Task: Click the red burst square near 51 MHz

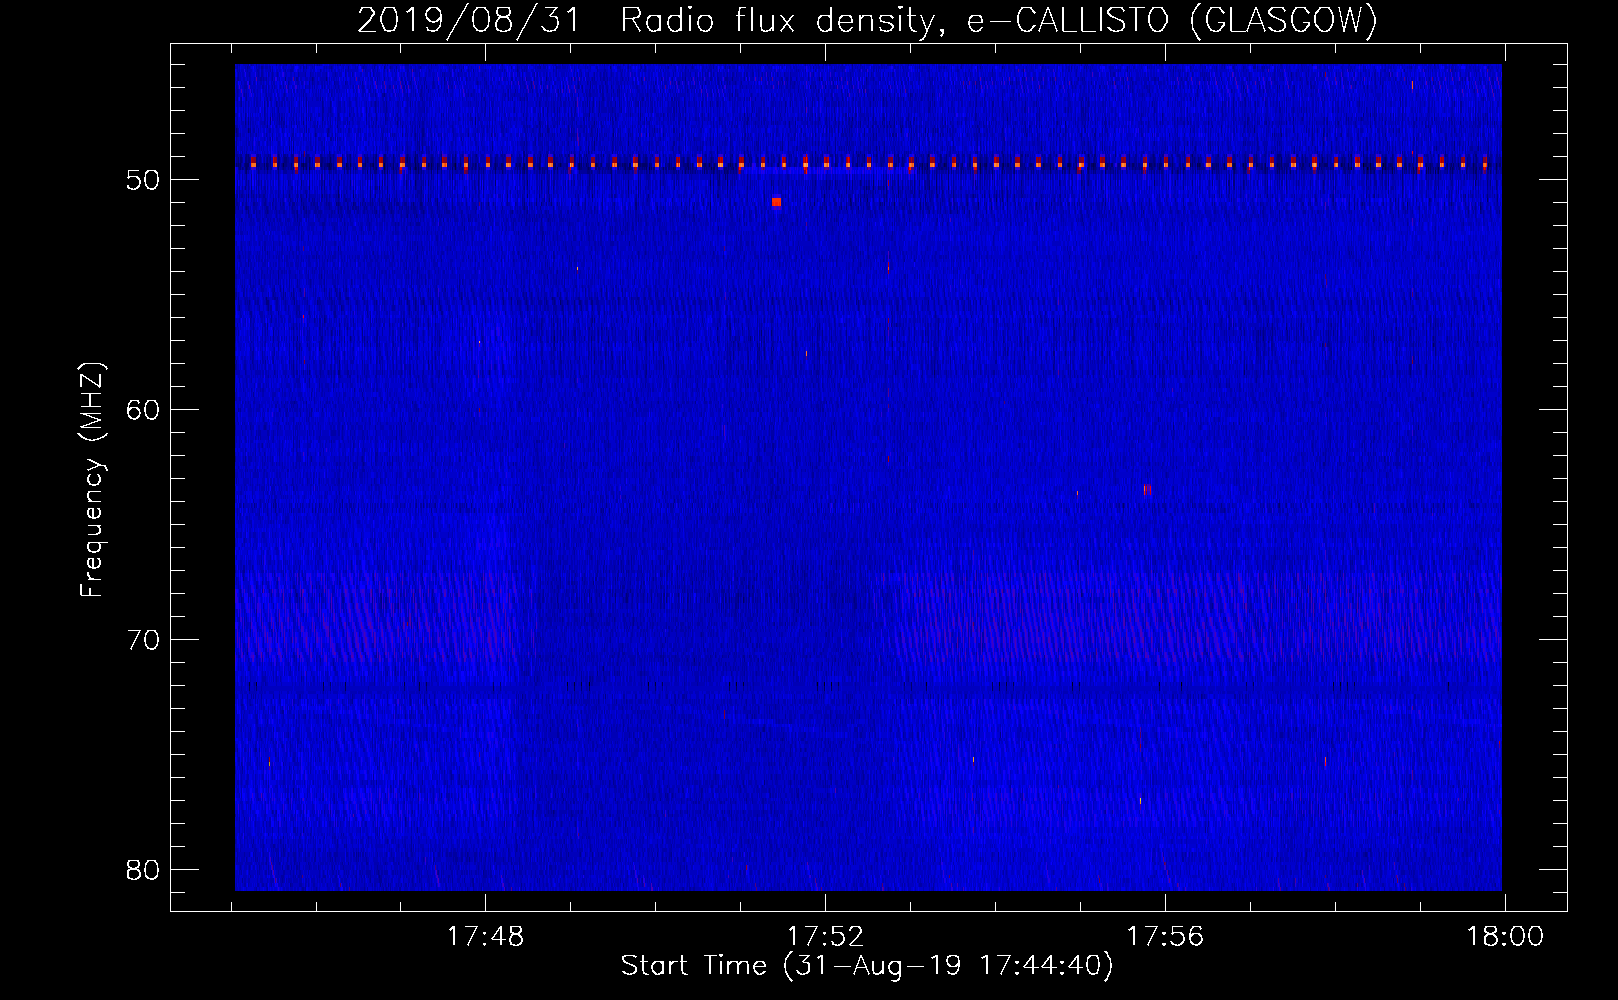Action: click(776, 202)
